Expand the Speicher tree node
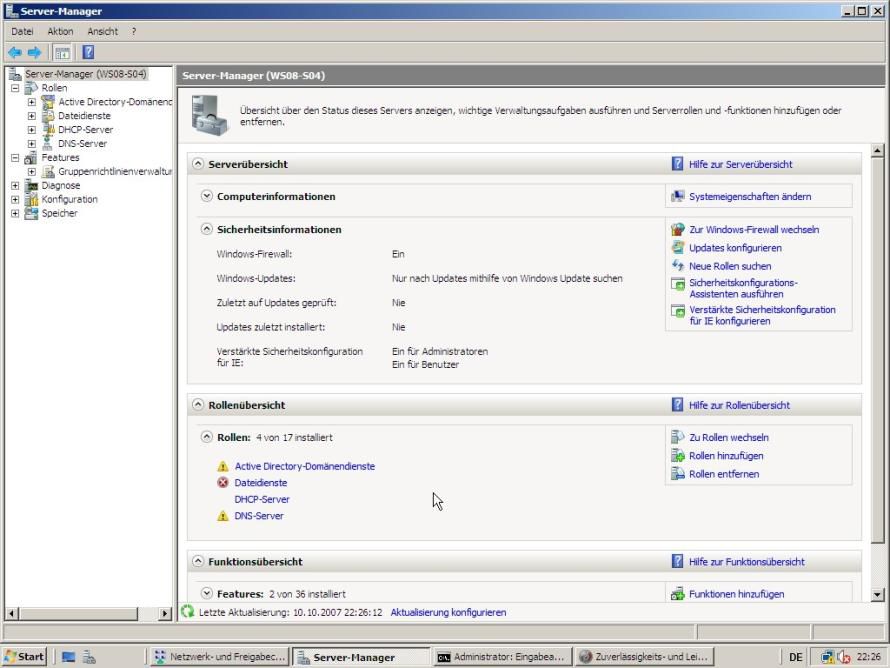The width and height of the screenshot is (890, 668). pos(15,213)
